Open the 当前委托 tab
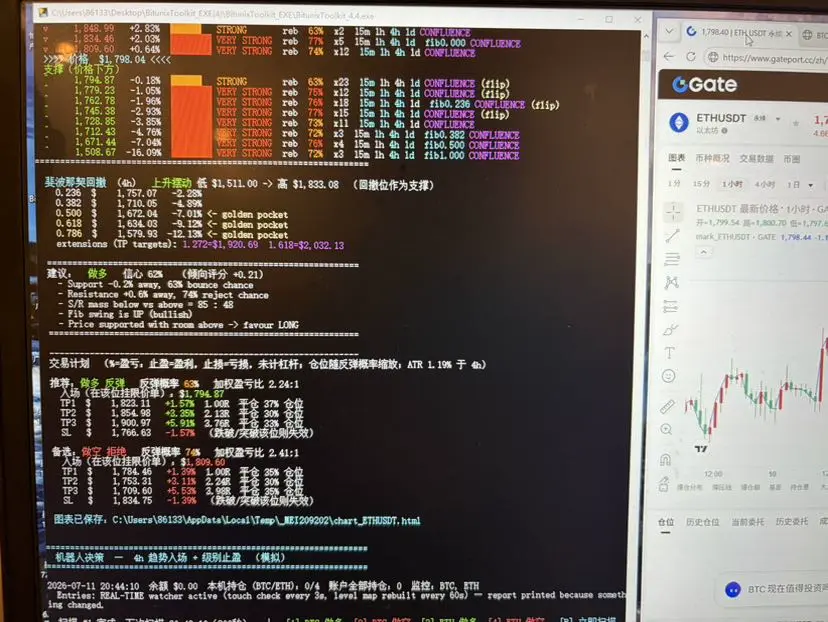The width and height of the screenshot is (828, 622). pyautogui.click(x=747, y=522)
